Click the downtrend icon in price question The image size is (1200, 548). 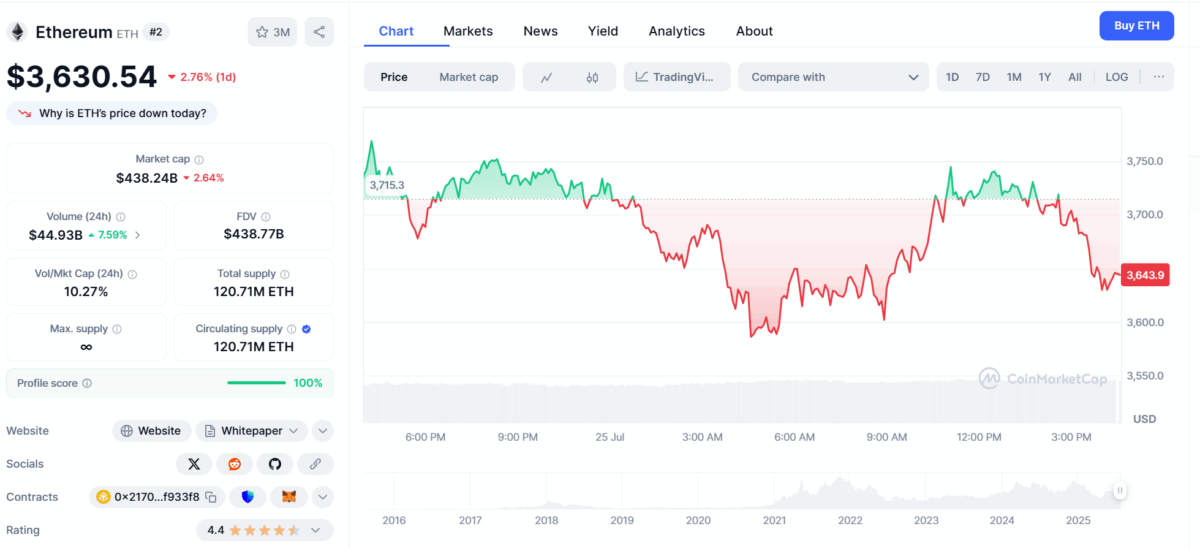tap(25, 114)
